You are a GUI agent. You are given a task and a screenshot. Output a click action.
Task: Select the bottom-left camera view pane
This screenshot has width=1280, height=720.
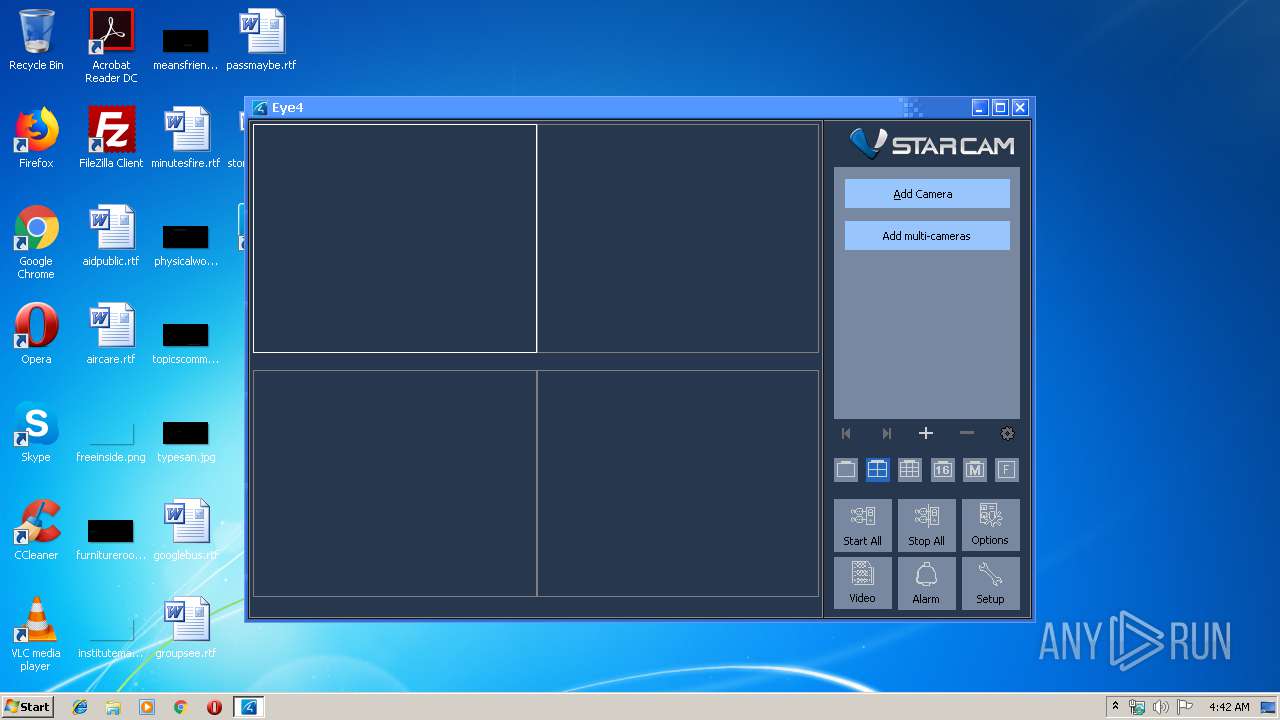[395, 483]
